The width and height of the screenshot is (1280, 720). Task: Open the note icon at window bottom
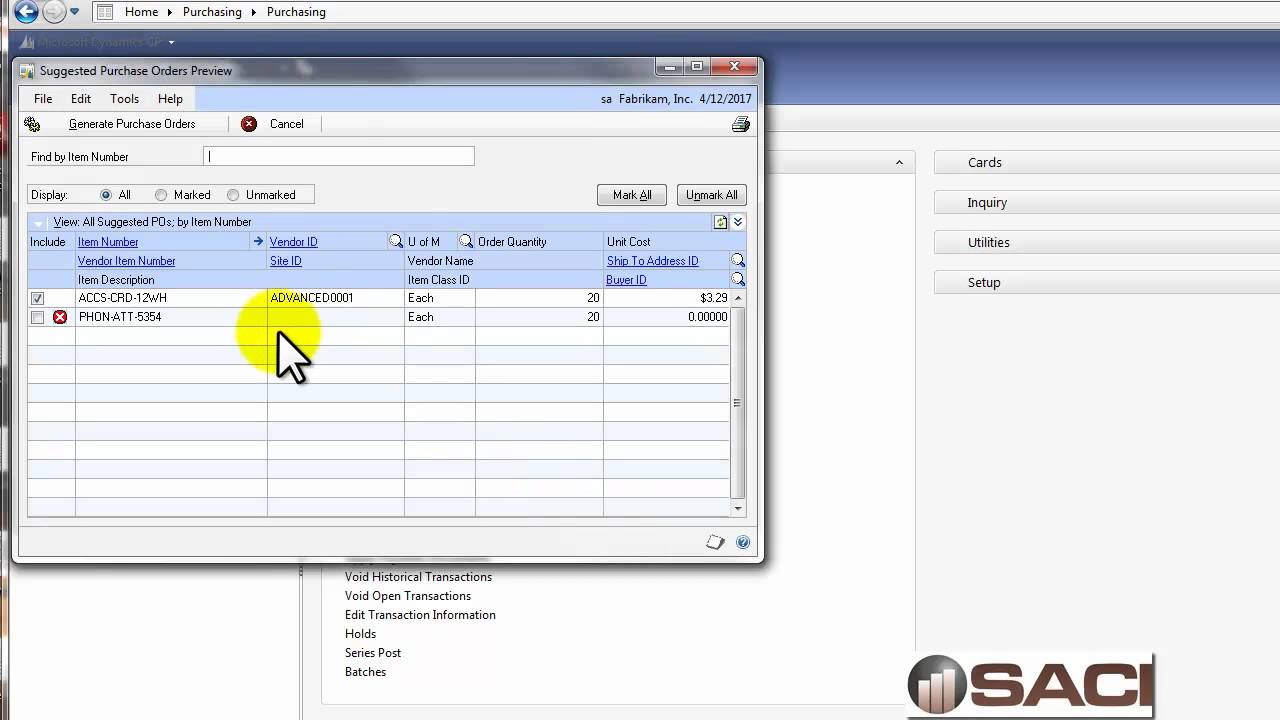[x=715, y=542]
